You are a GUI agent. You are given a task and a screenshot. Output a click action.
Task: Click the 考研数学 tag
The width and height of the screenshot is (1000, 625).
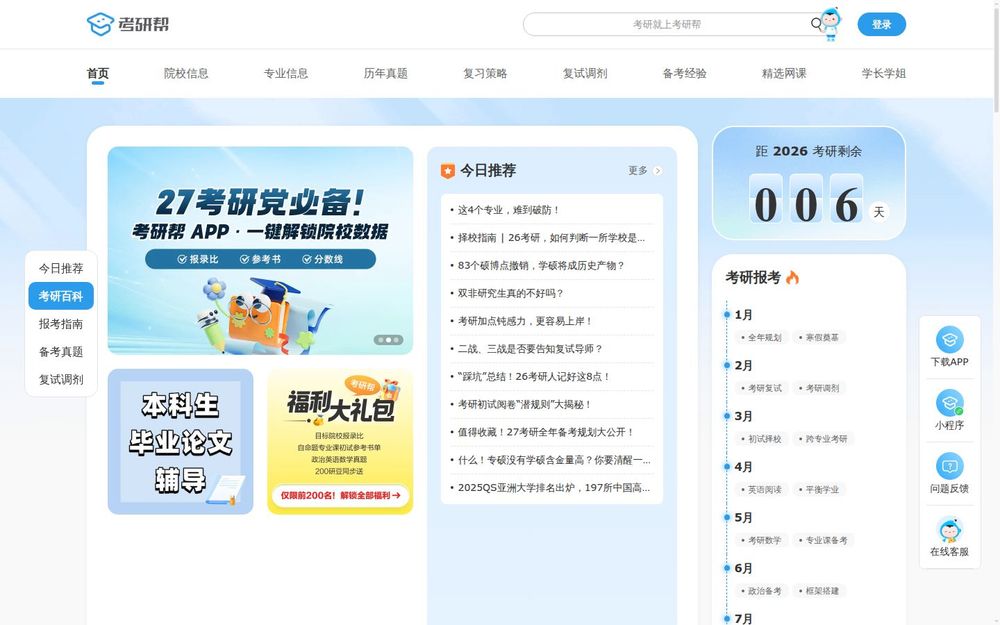click(762, 540)
